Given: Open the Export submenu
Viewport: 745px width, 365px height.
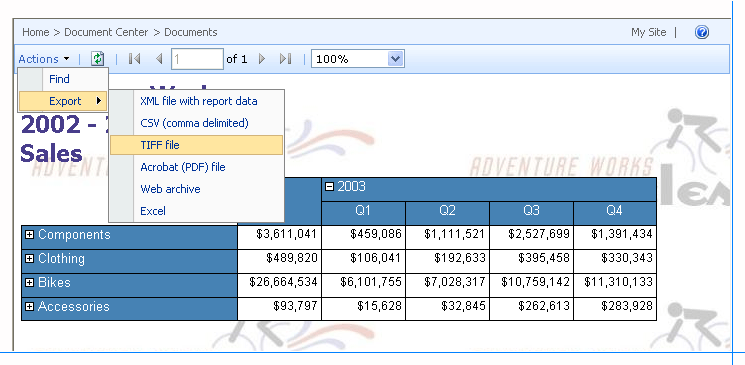Looking at the screenshot, I should point(63,101).
